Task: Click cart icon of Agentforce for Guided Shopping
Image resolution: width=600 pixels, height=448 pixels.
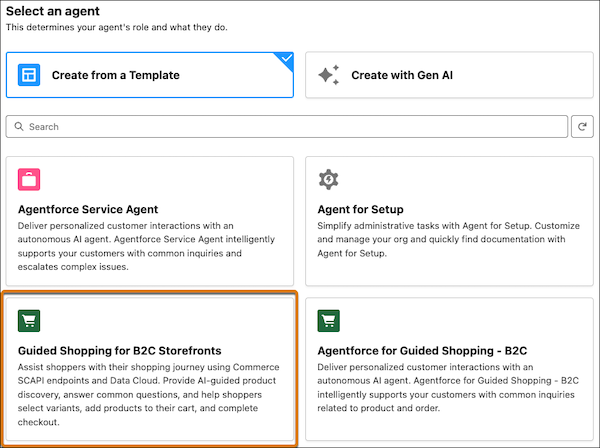Action: (x=328, y=321)
